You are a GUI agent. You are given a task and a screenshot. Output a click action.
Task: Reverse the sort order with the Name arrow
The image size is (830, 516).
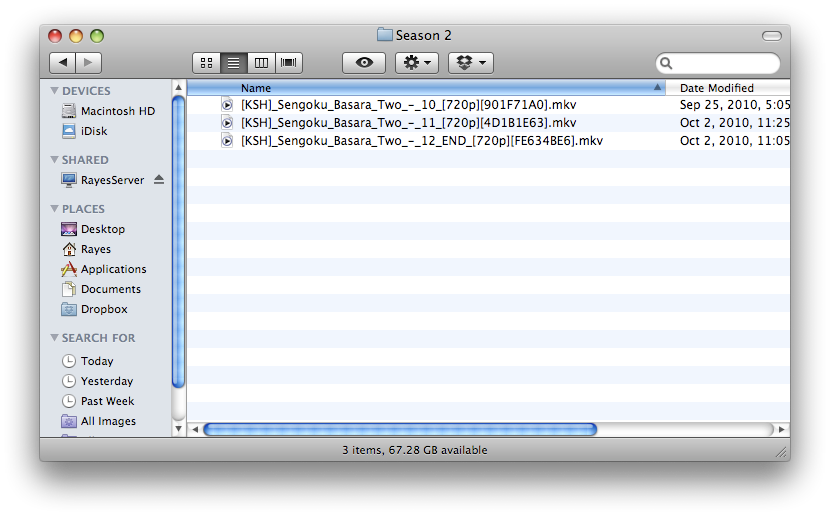tap(657, 87)
